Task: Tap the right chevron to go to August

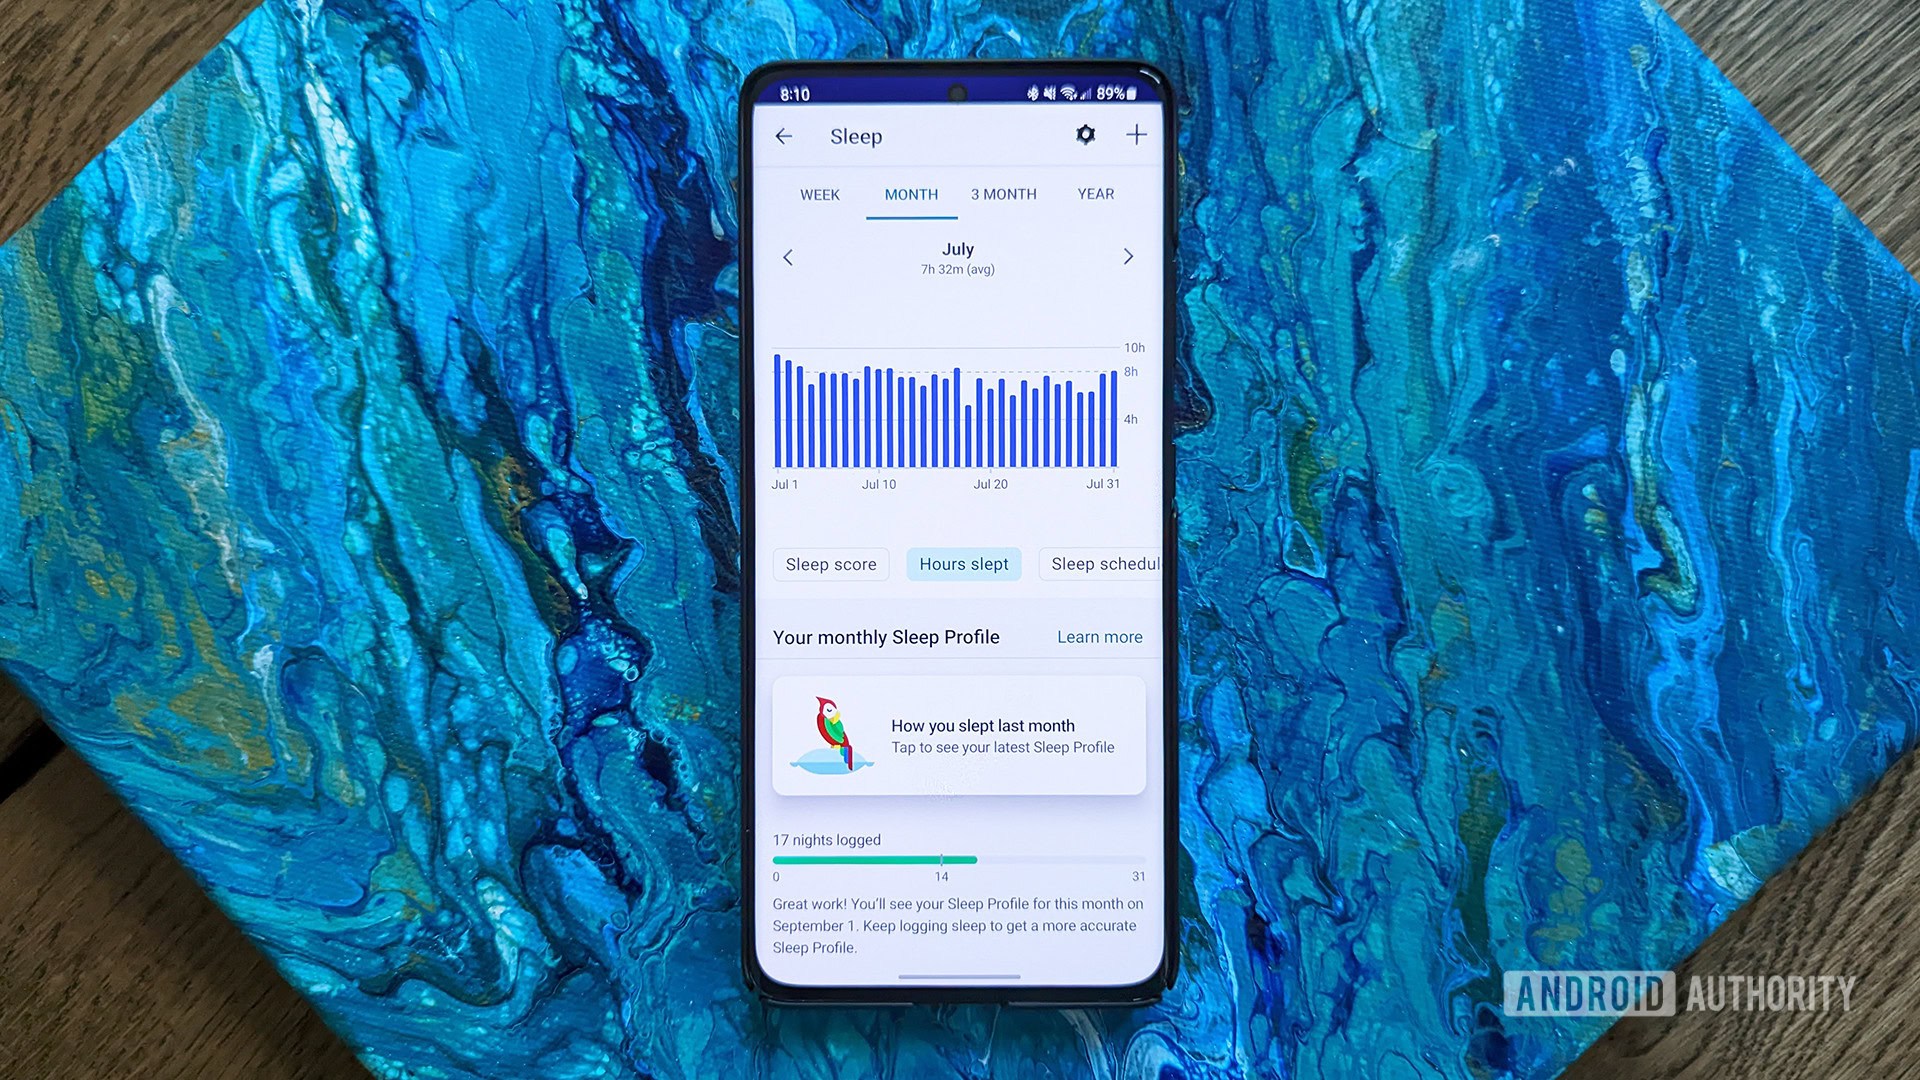Action: [x=1127, y=257]
